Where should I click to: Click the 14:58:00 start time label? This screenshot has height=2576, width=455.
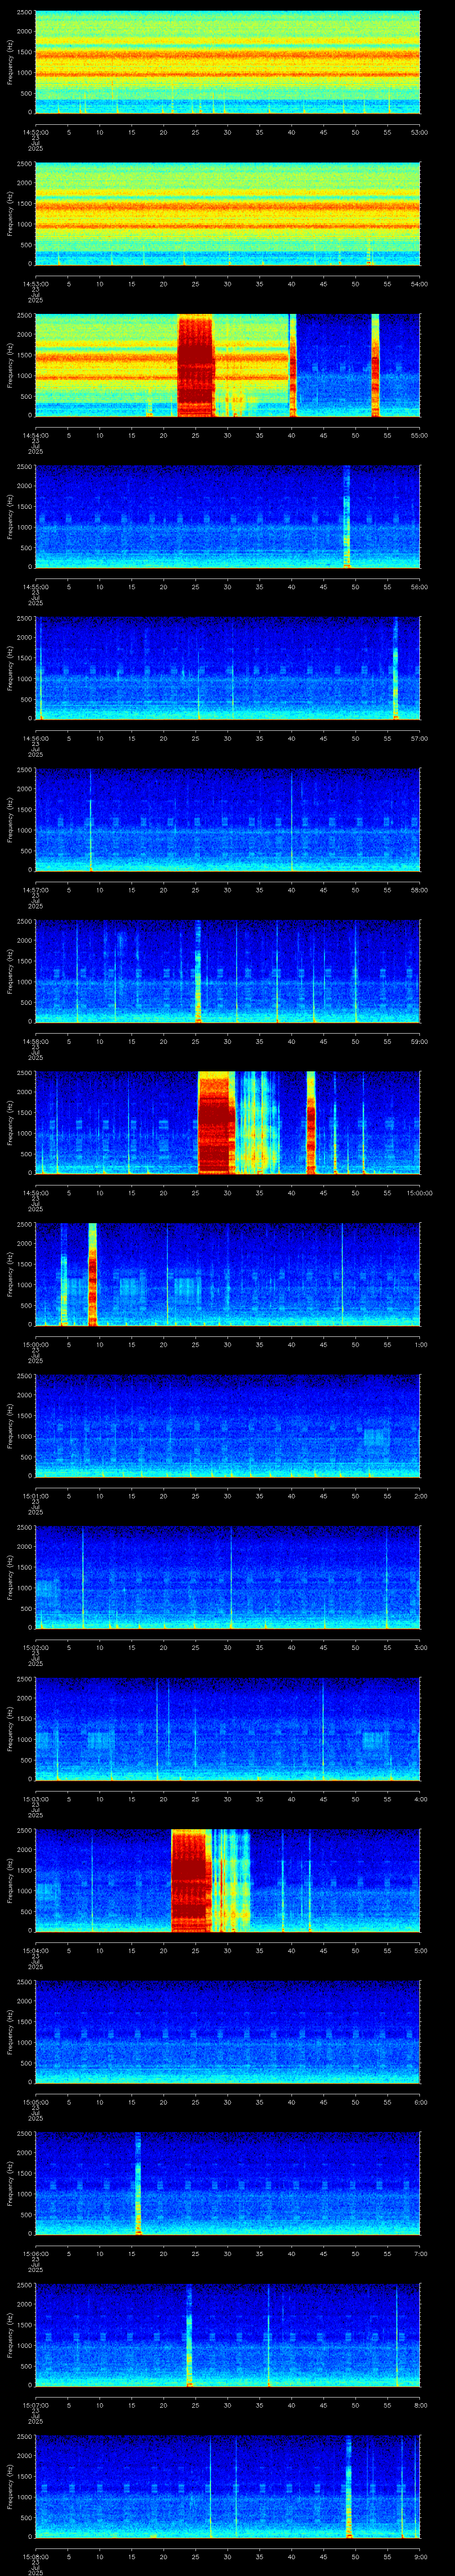pyautogui.click(x=35, y=1041)
